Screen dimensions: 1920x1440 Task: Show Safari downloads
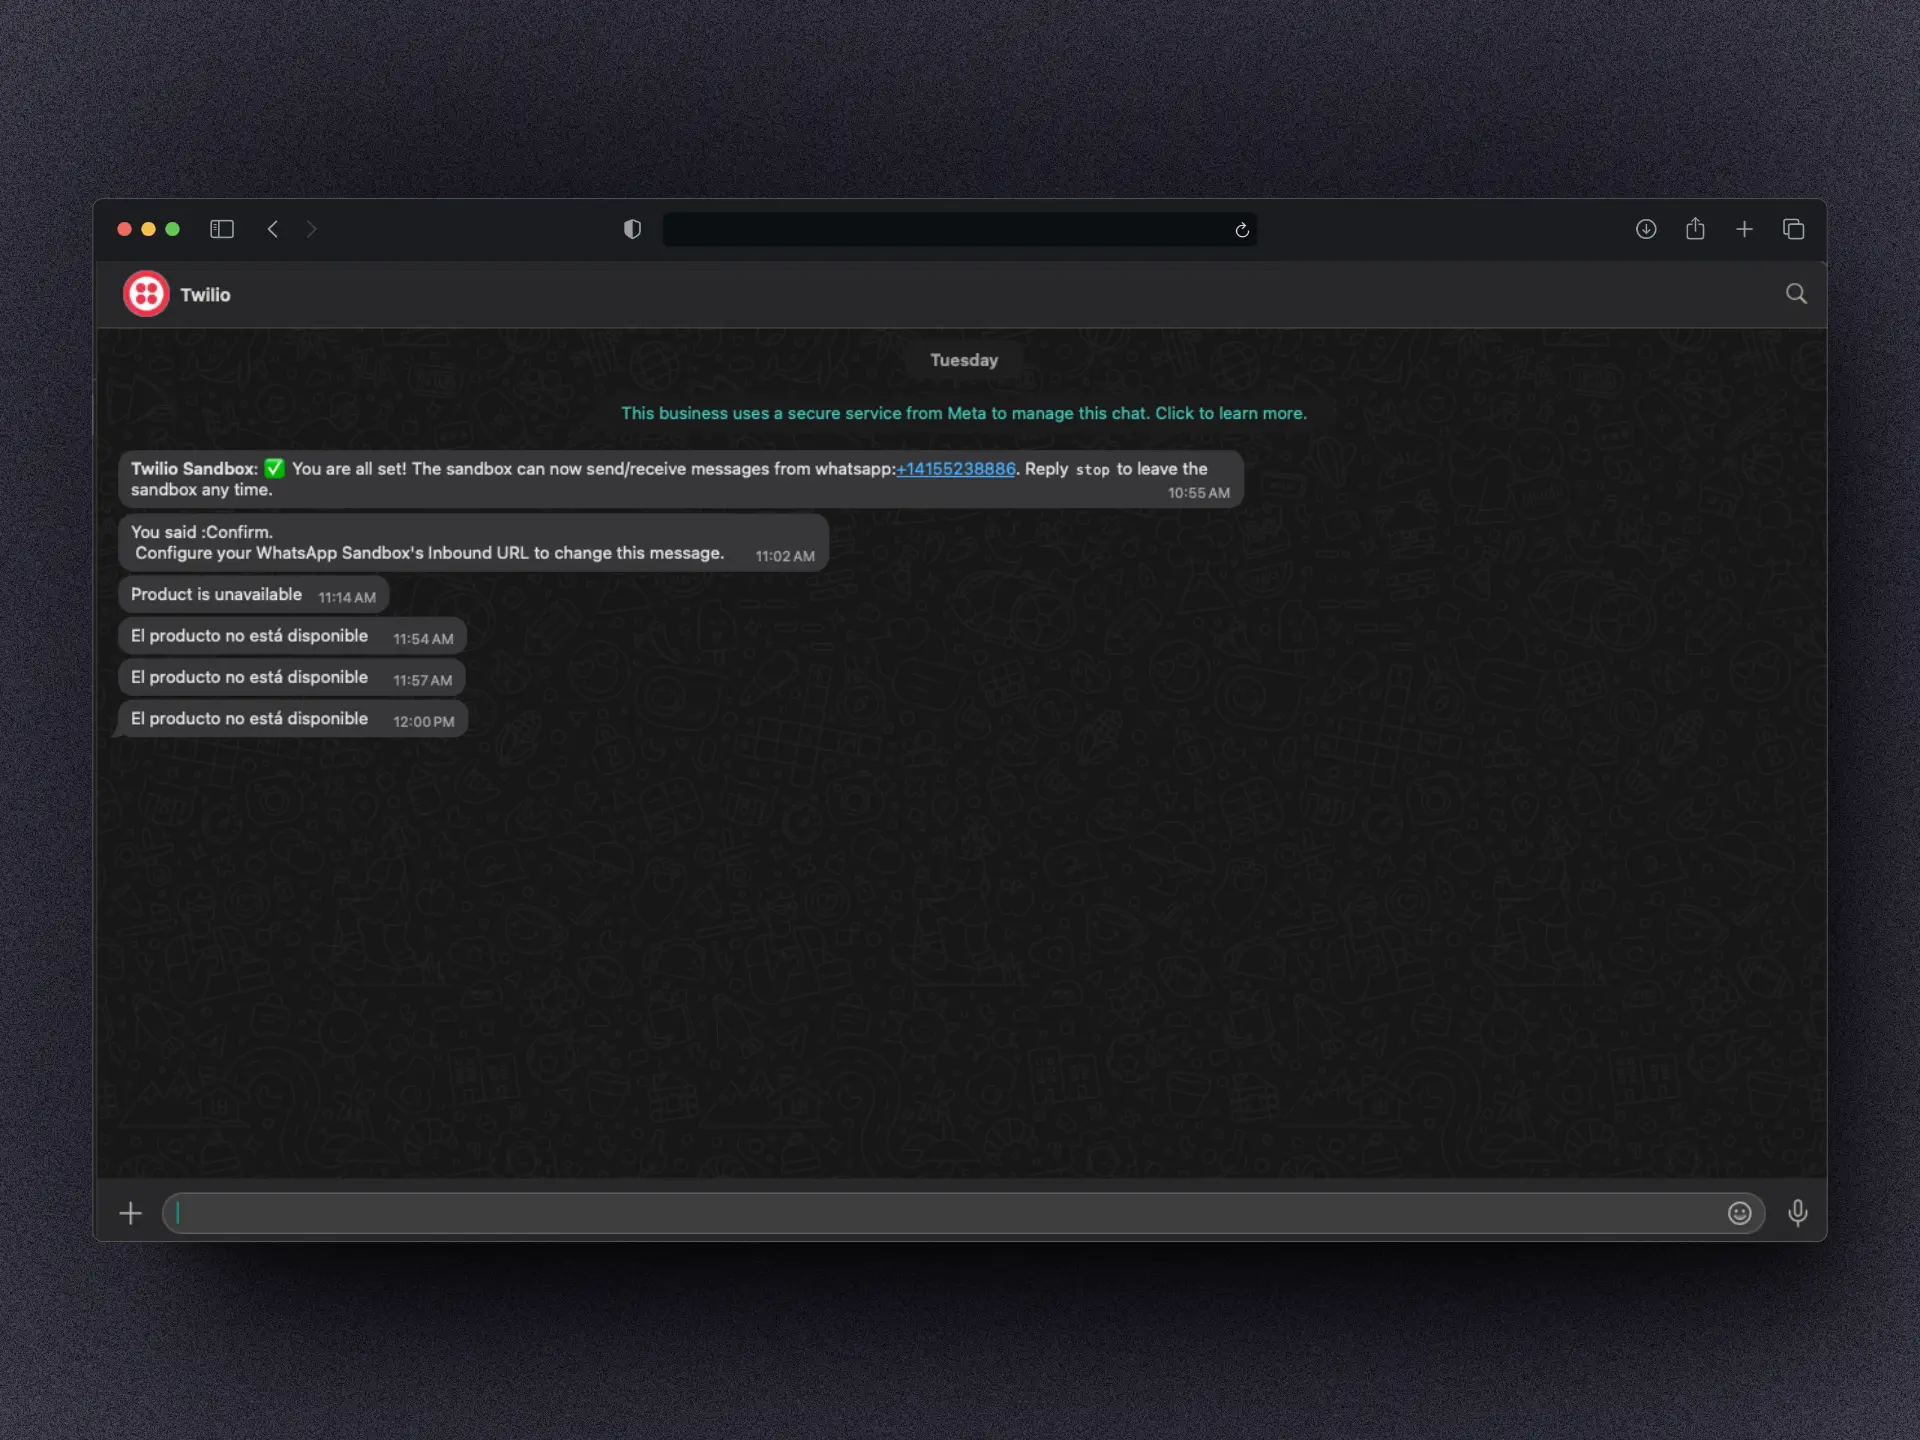[x=1646, y=229]
